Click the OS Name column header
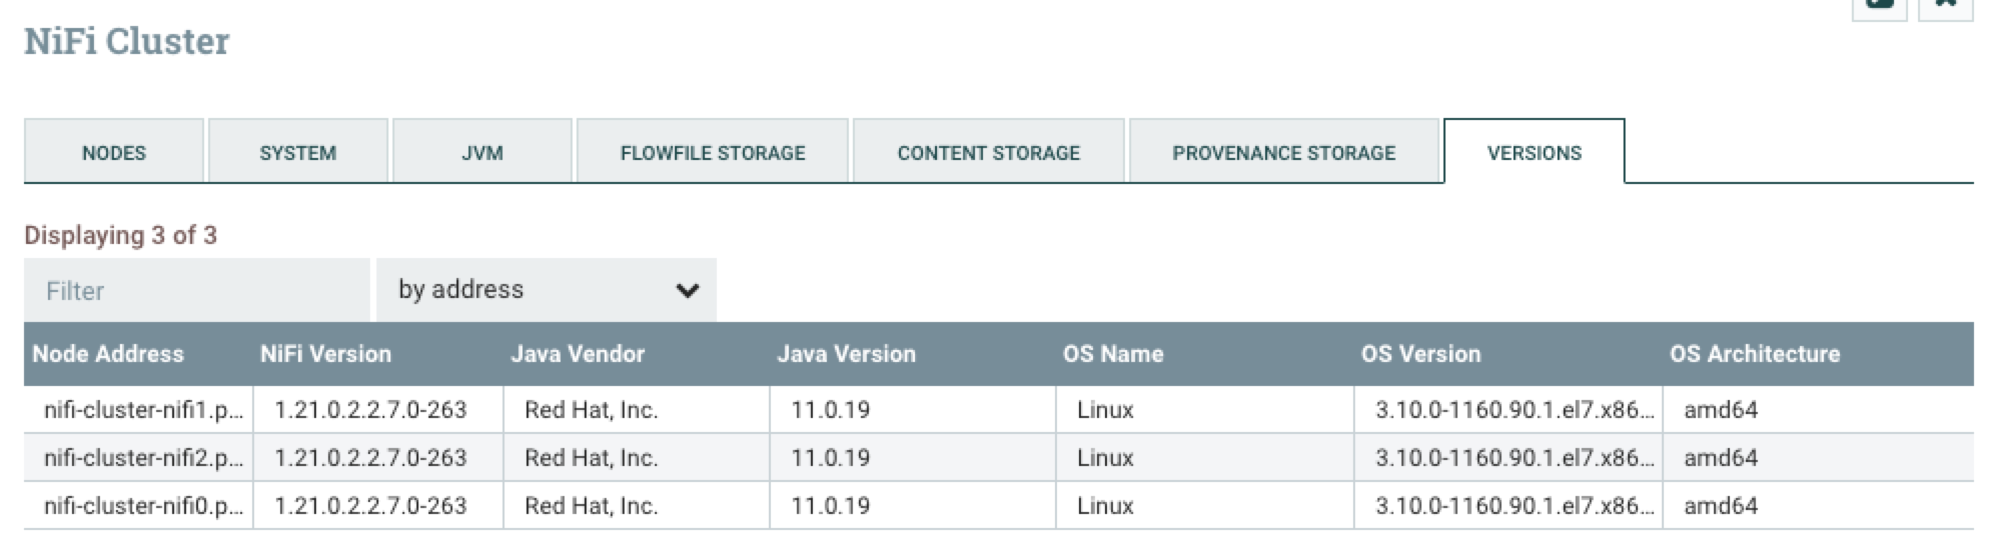Screen dimensions: 2000x558 [x=1113, y=354]
